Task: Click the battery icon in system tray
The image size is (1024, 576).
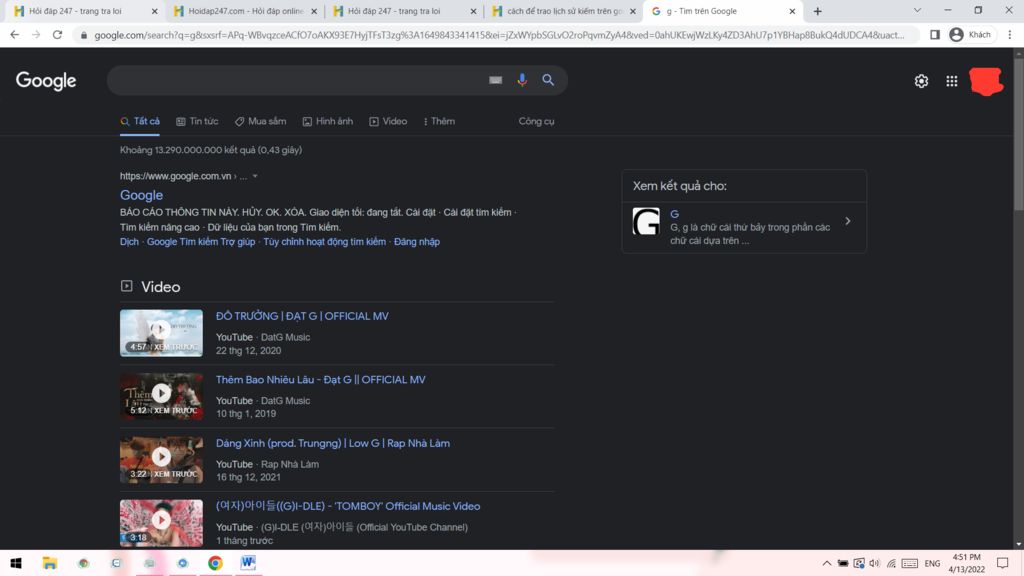Action: 843,563
